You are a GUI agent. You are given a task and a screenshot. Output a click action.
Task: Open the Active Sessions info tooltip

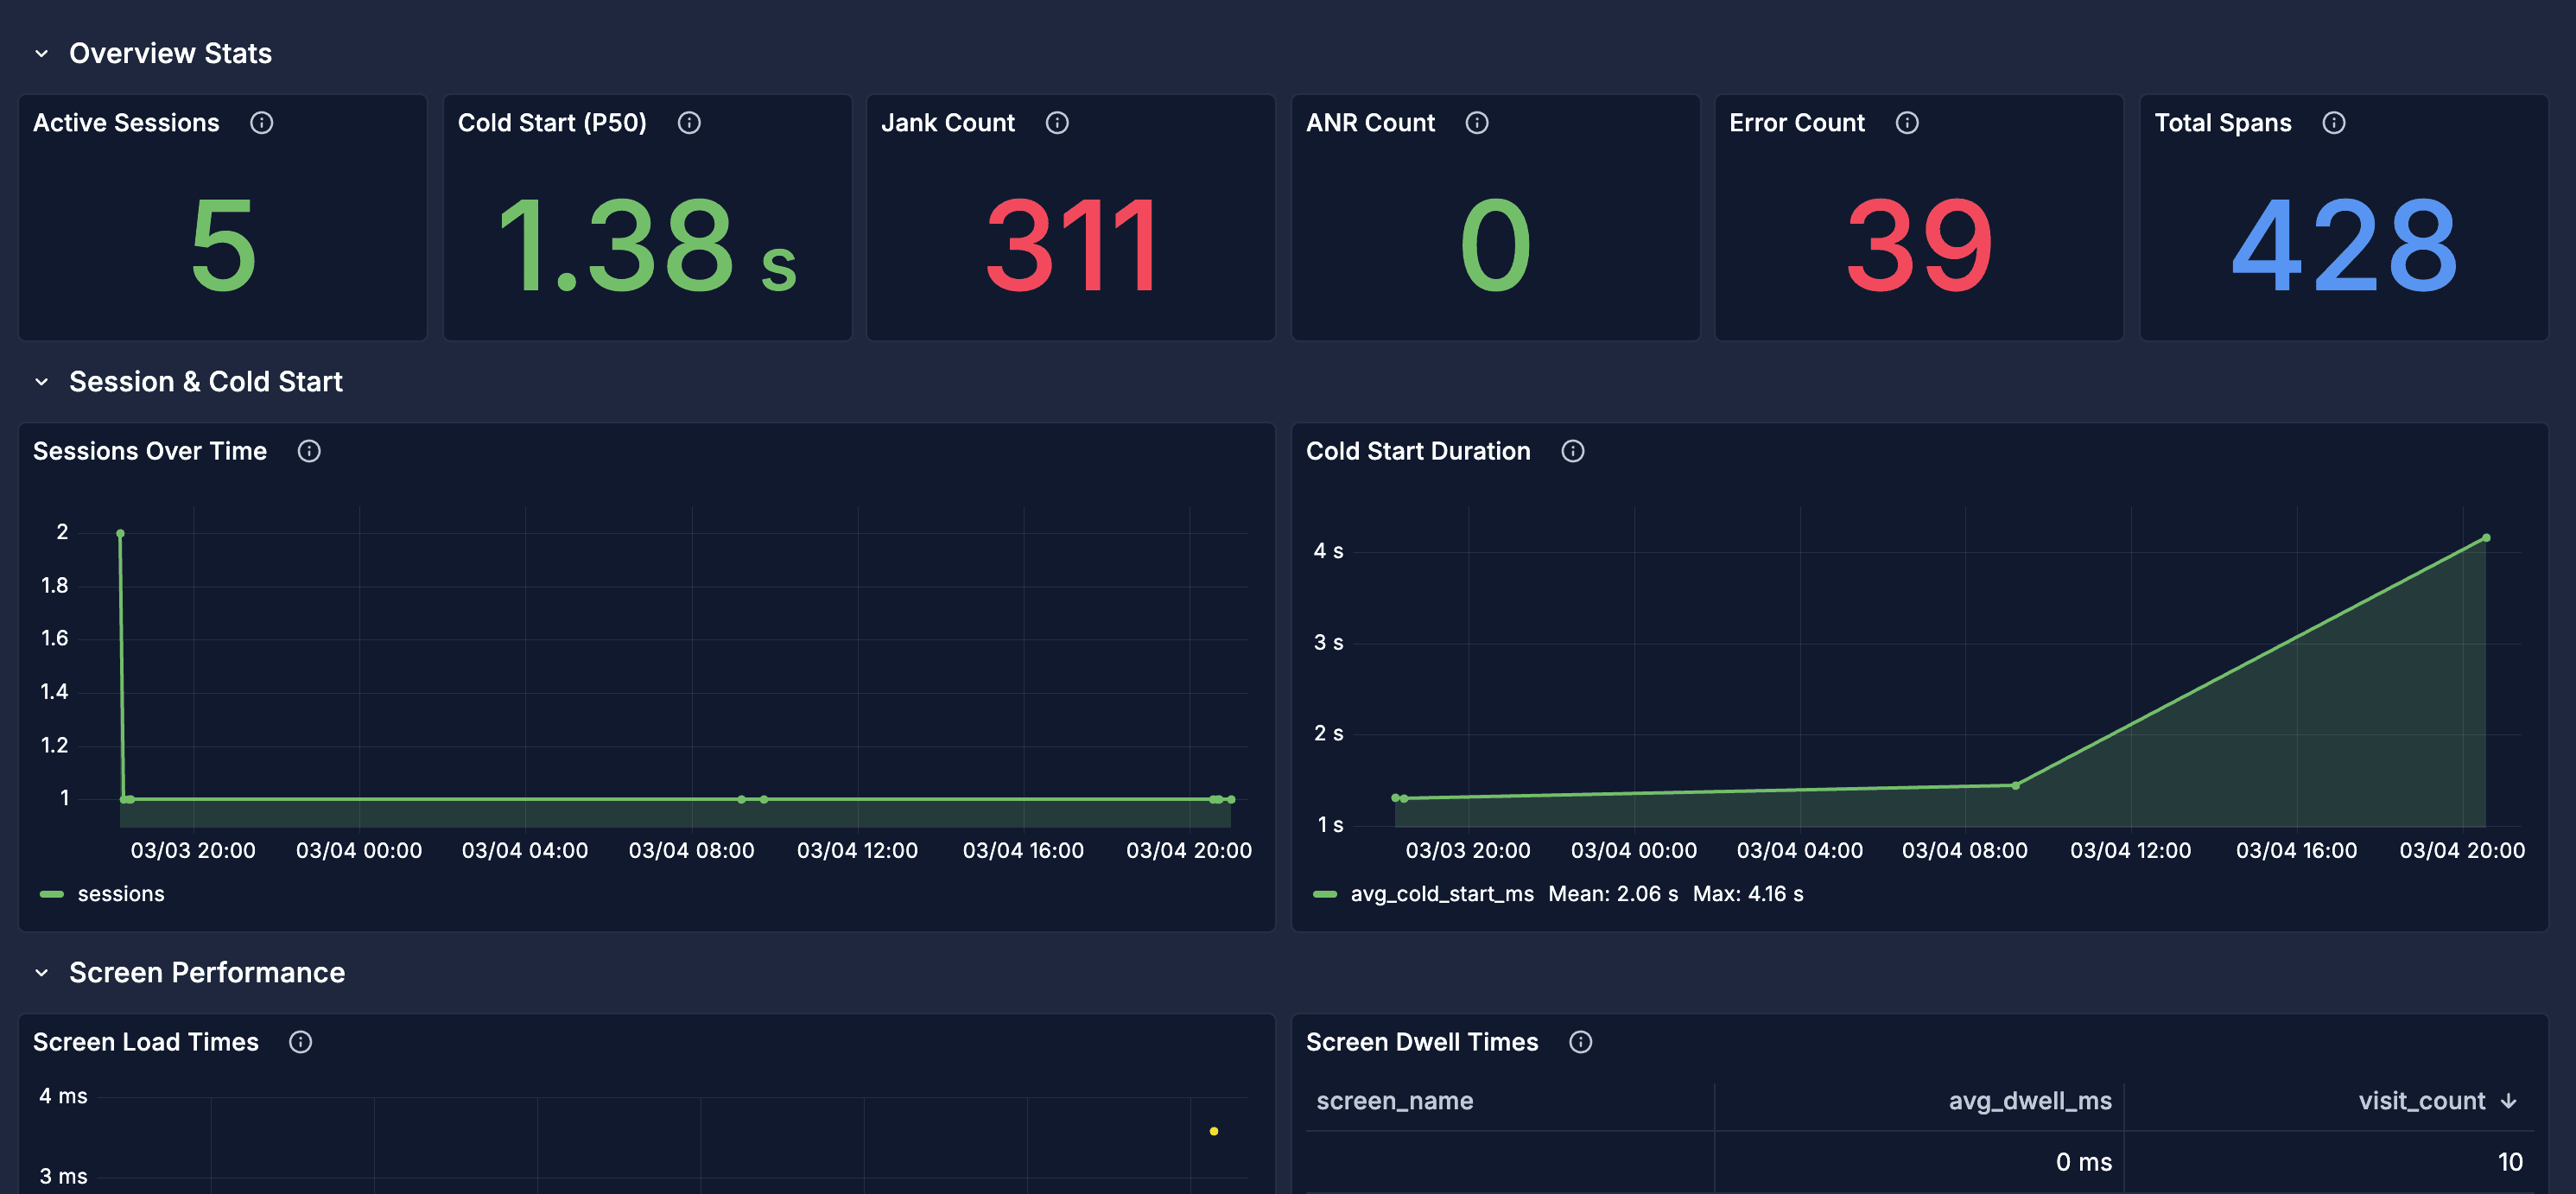[x=262, y=123]
